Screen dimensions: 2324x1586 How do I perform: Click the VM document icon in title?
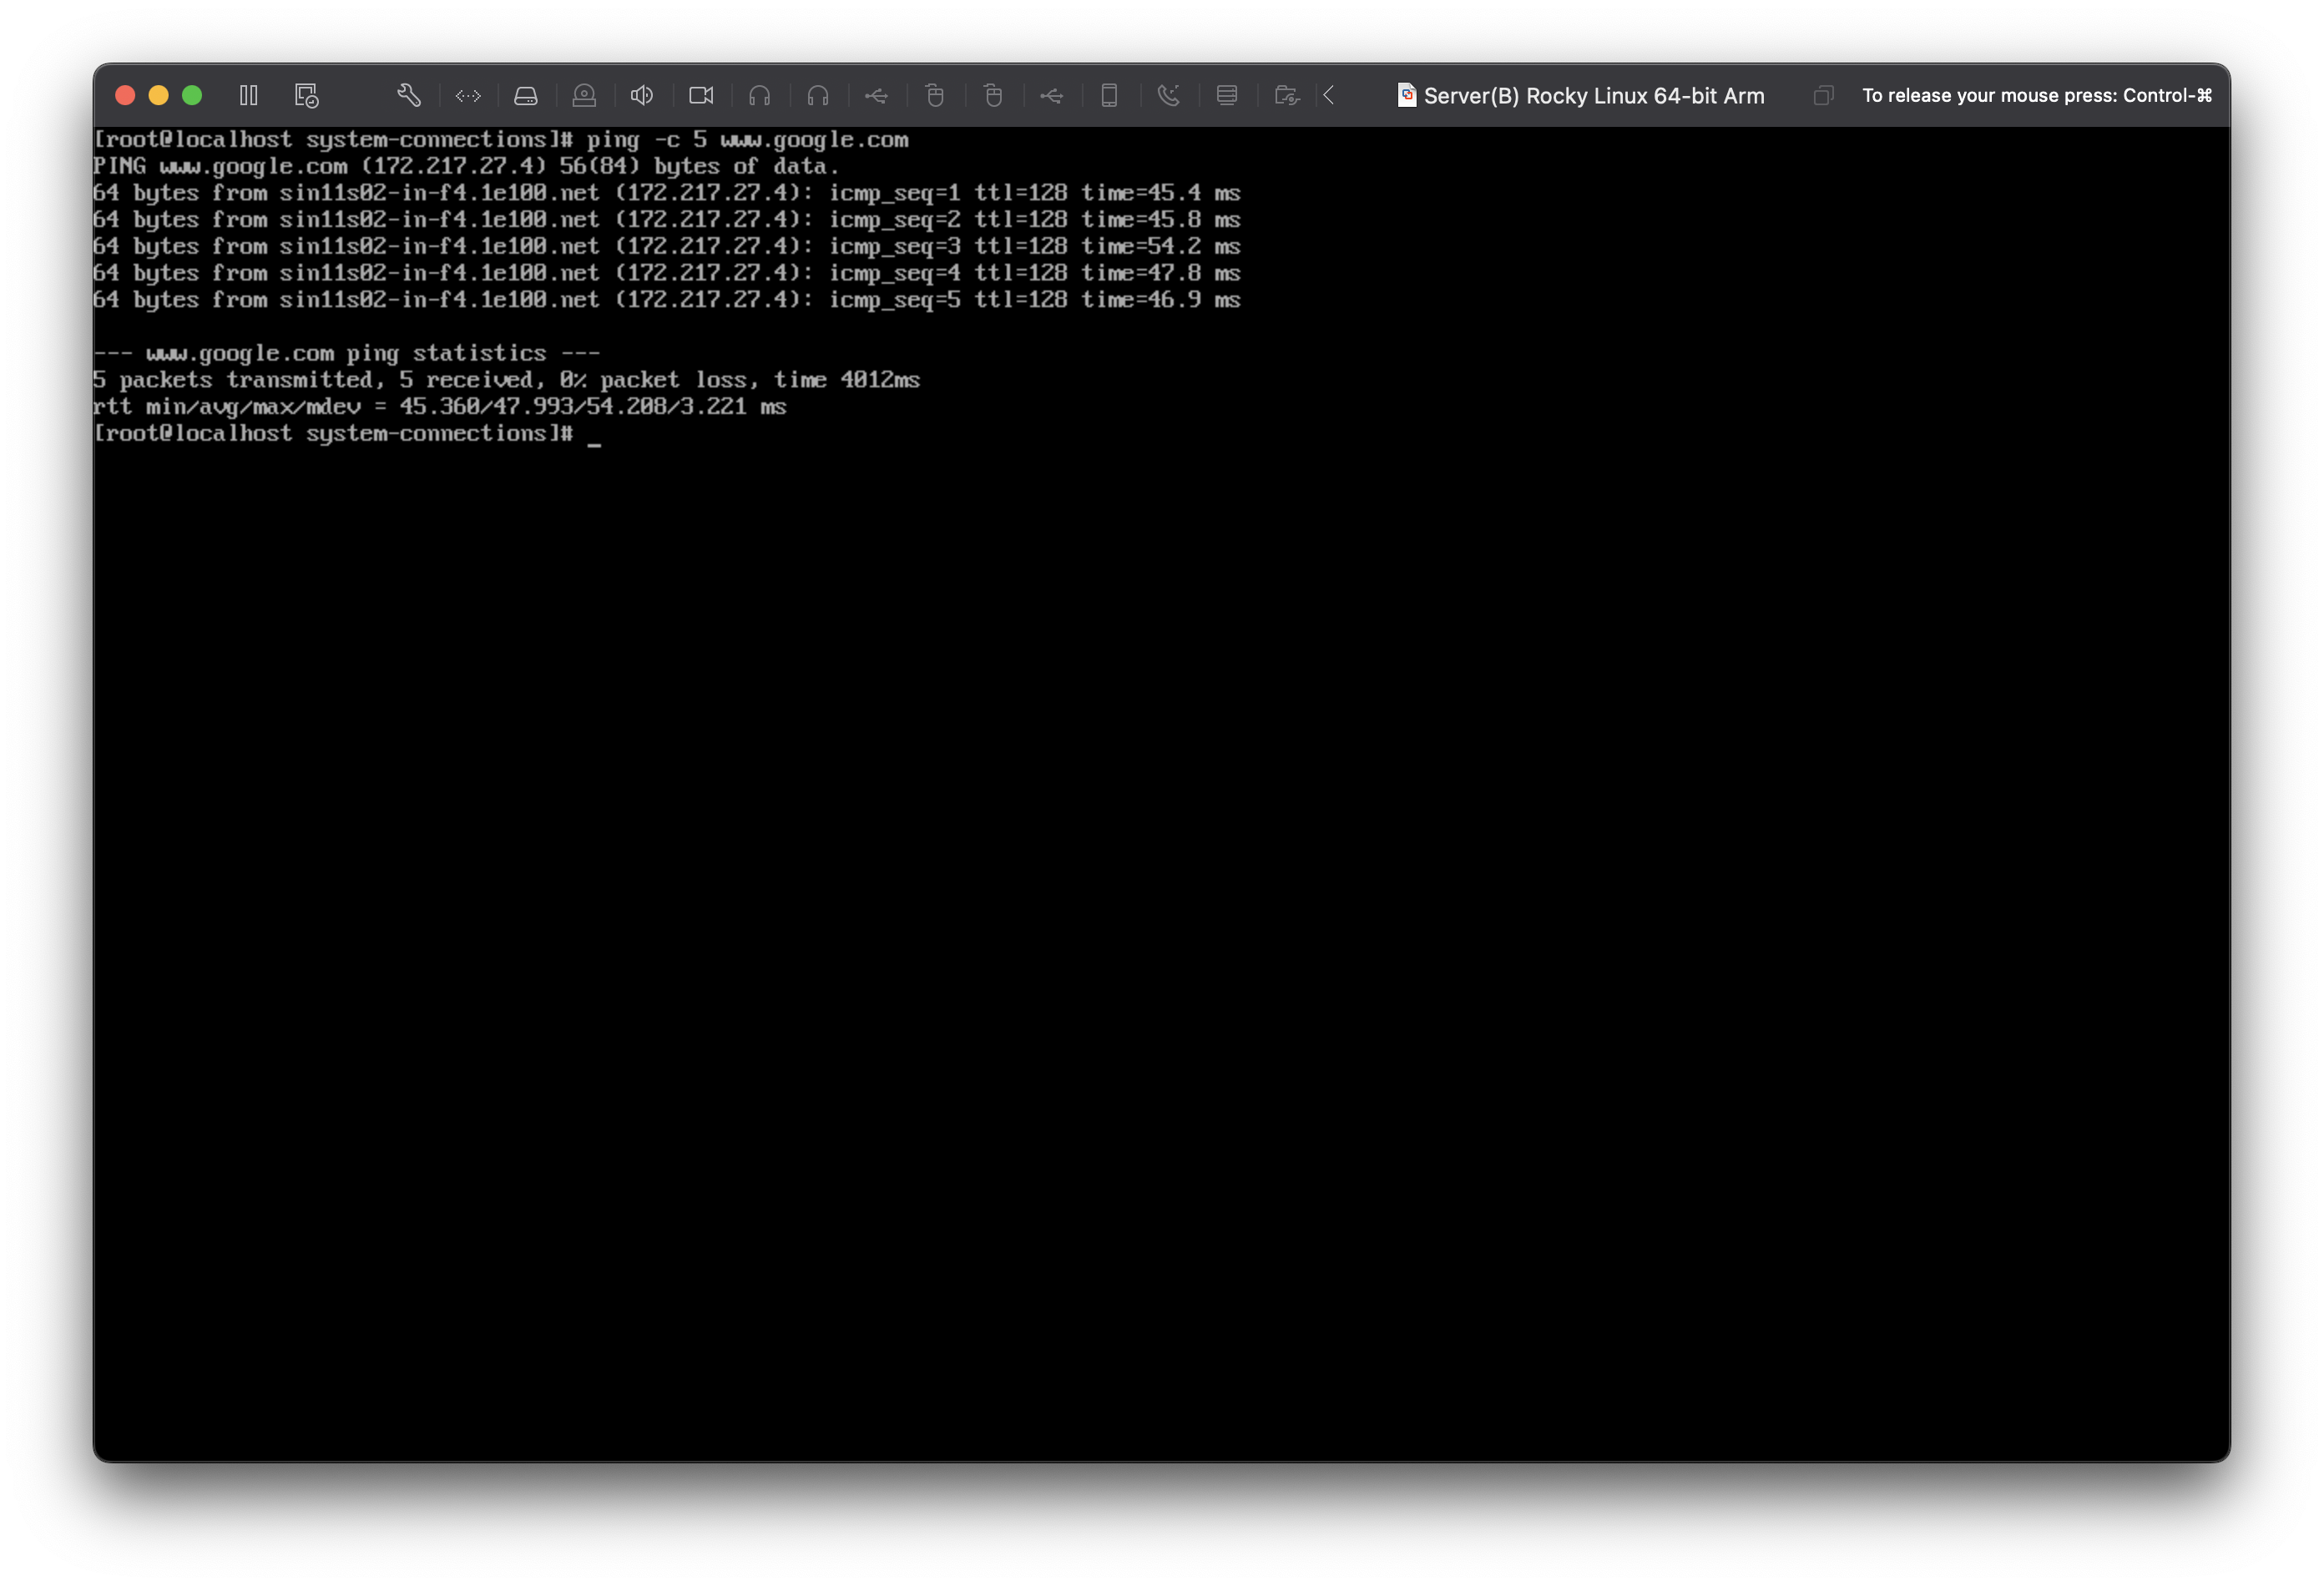point(1406,95)
